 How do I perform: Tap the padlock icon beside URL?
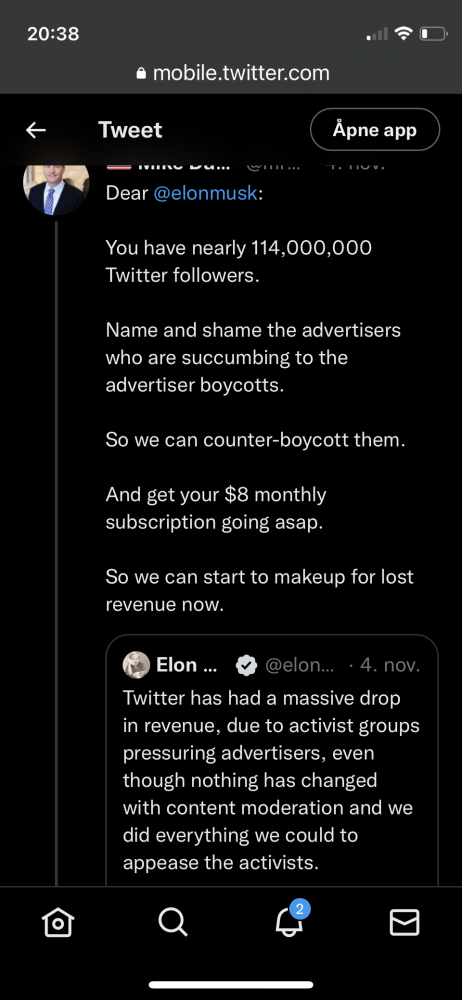tap(142, 73)
